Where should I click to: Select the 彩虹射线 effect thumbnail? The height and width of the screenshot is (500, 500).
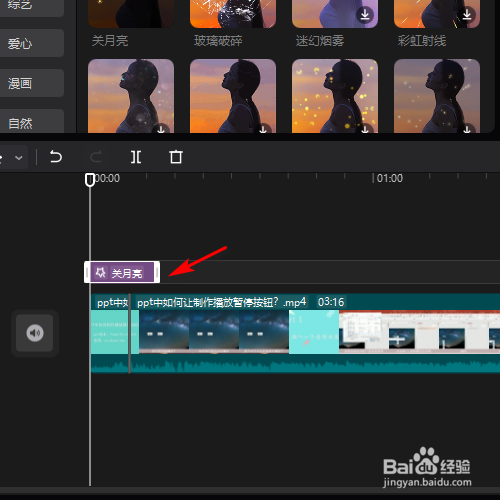tap(437, 14)
